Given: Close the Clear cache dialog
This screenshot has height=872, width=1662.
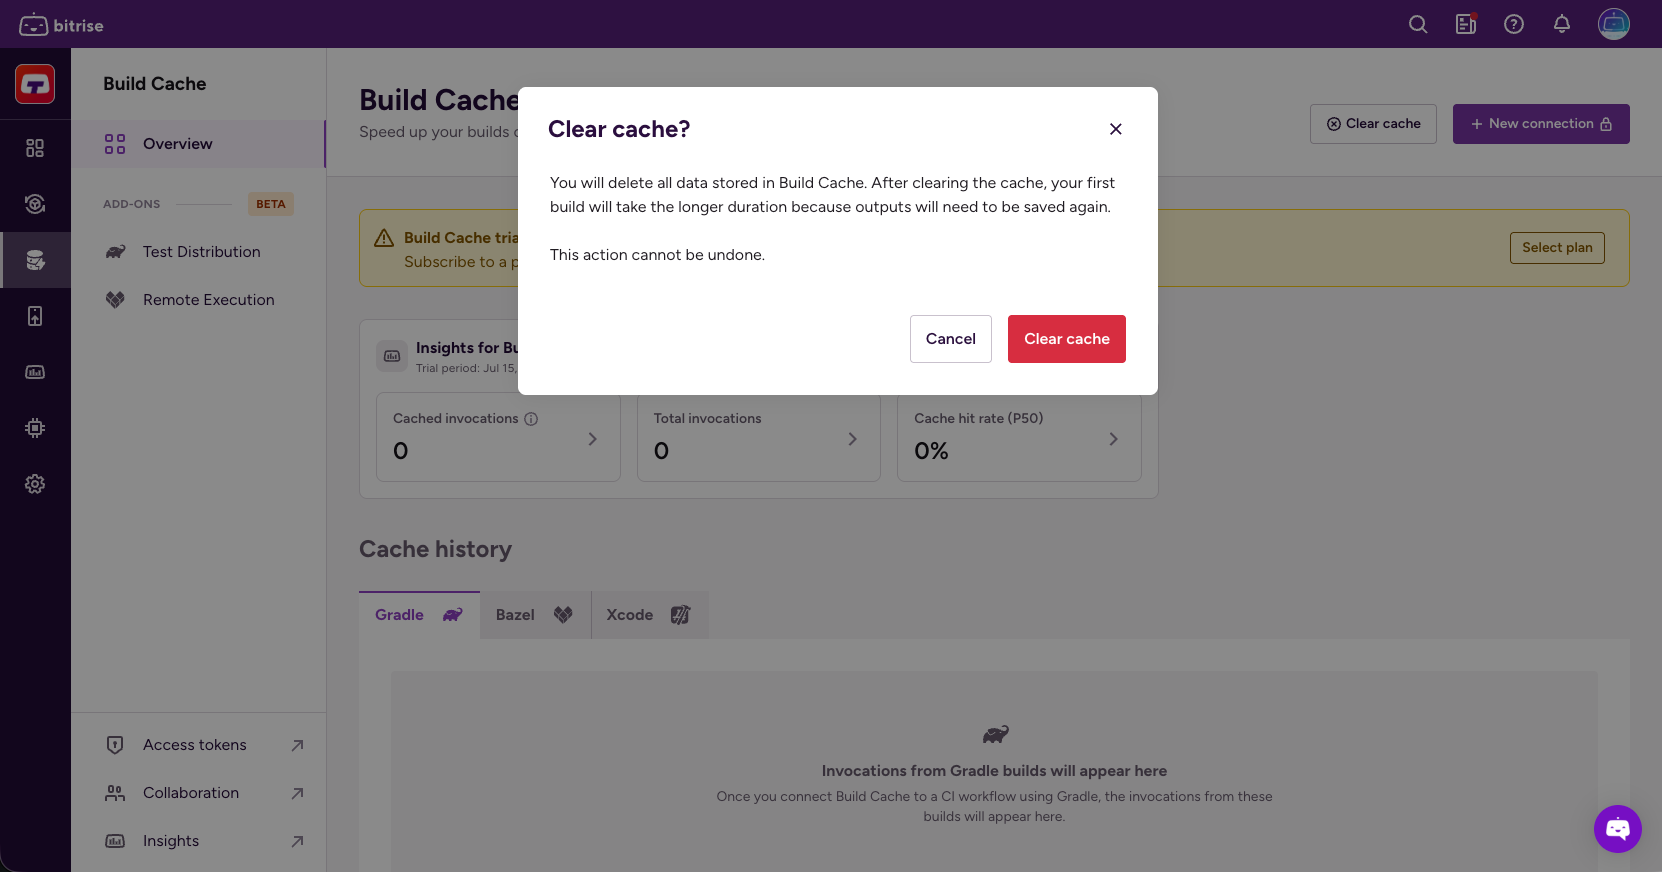Looking at the screenshot, I should 1115,129.
